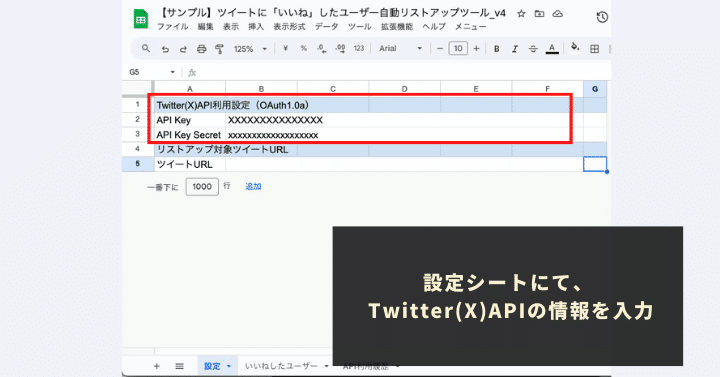The width and height of the screenshot is (720, 377).
Task: Select column D header
Action: pyautogui.click(x=404, y=88)
